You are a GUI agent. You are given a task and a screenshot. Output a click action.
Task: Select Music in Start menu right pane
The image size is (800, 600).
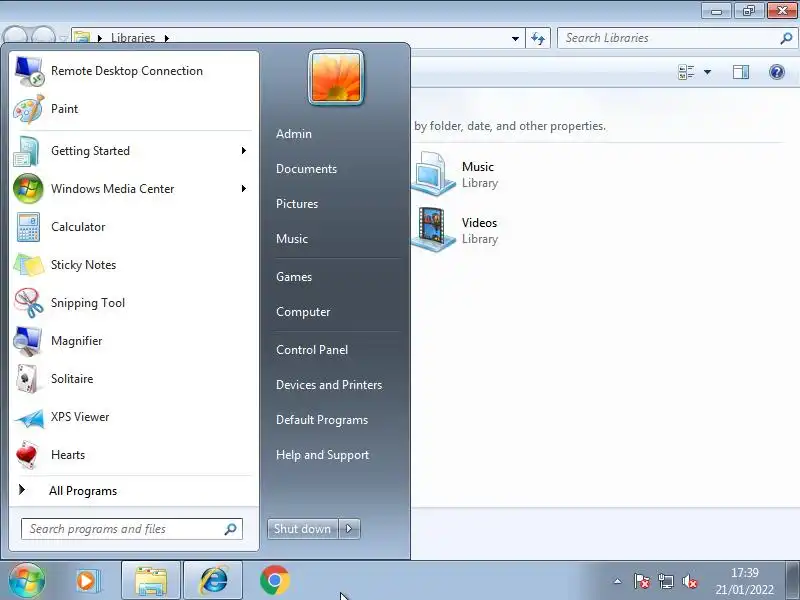[x=292, y=239]
